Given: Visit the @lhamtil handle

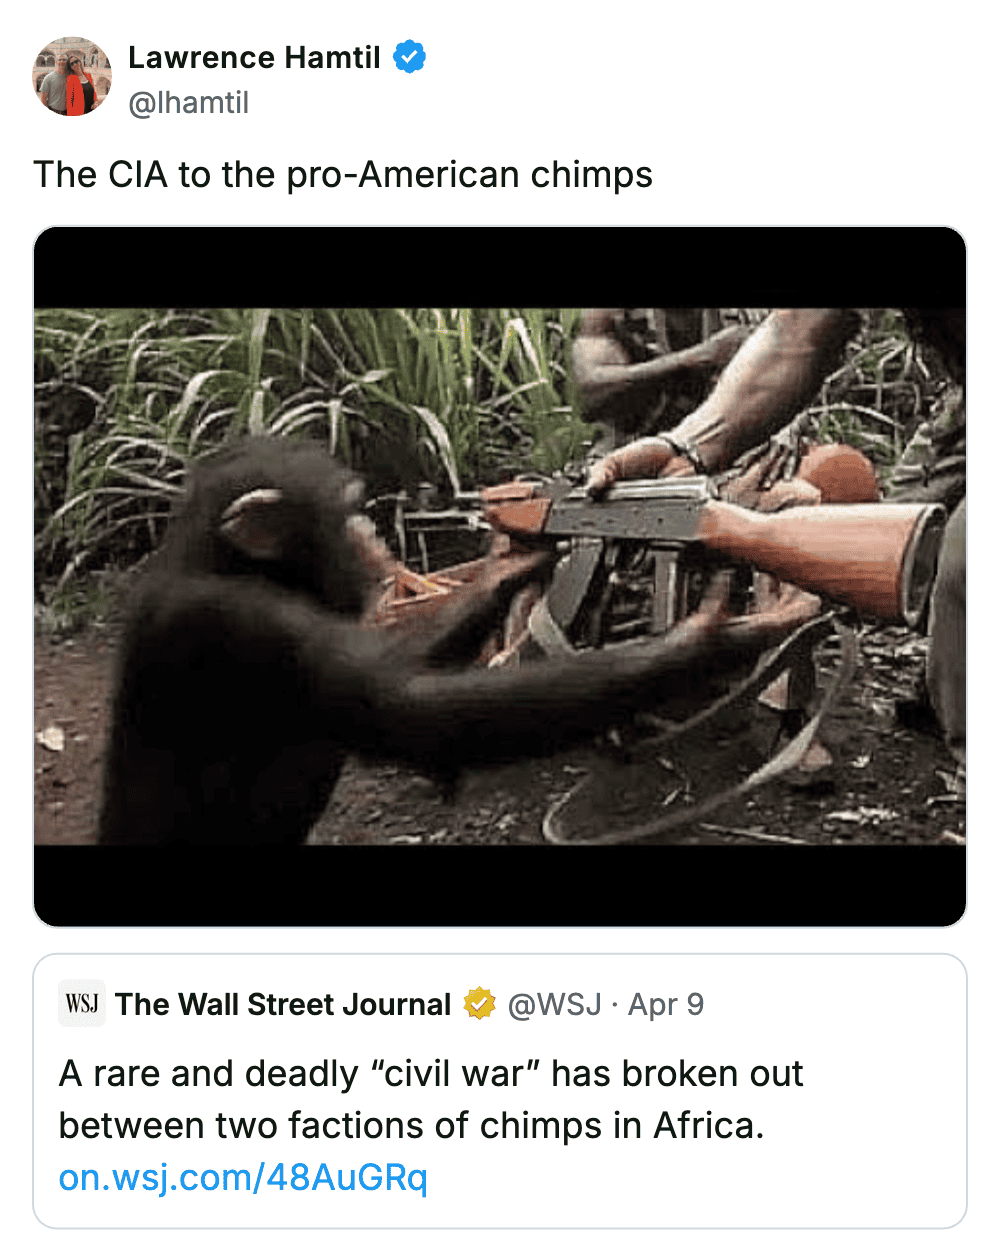Looking at the screenshot, I should point(188,102).
